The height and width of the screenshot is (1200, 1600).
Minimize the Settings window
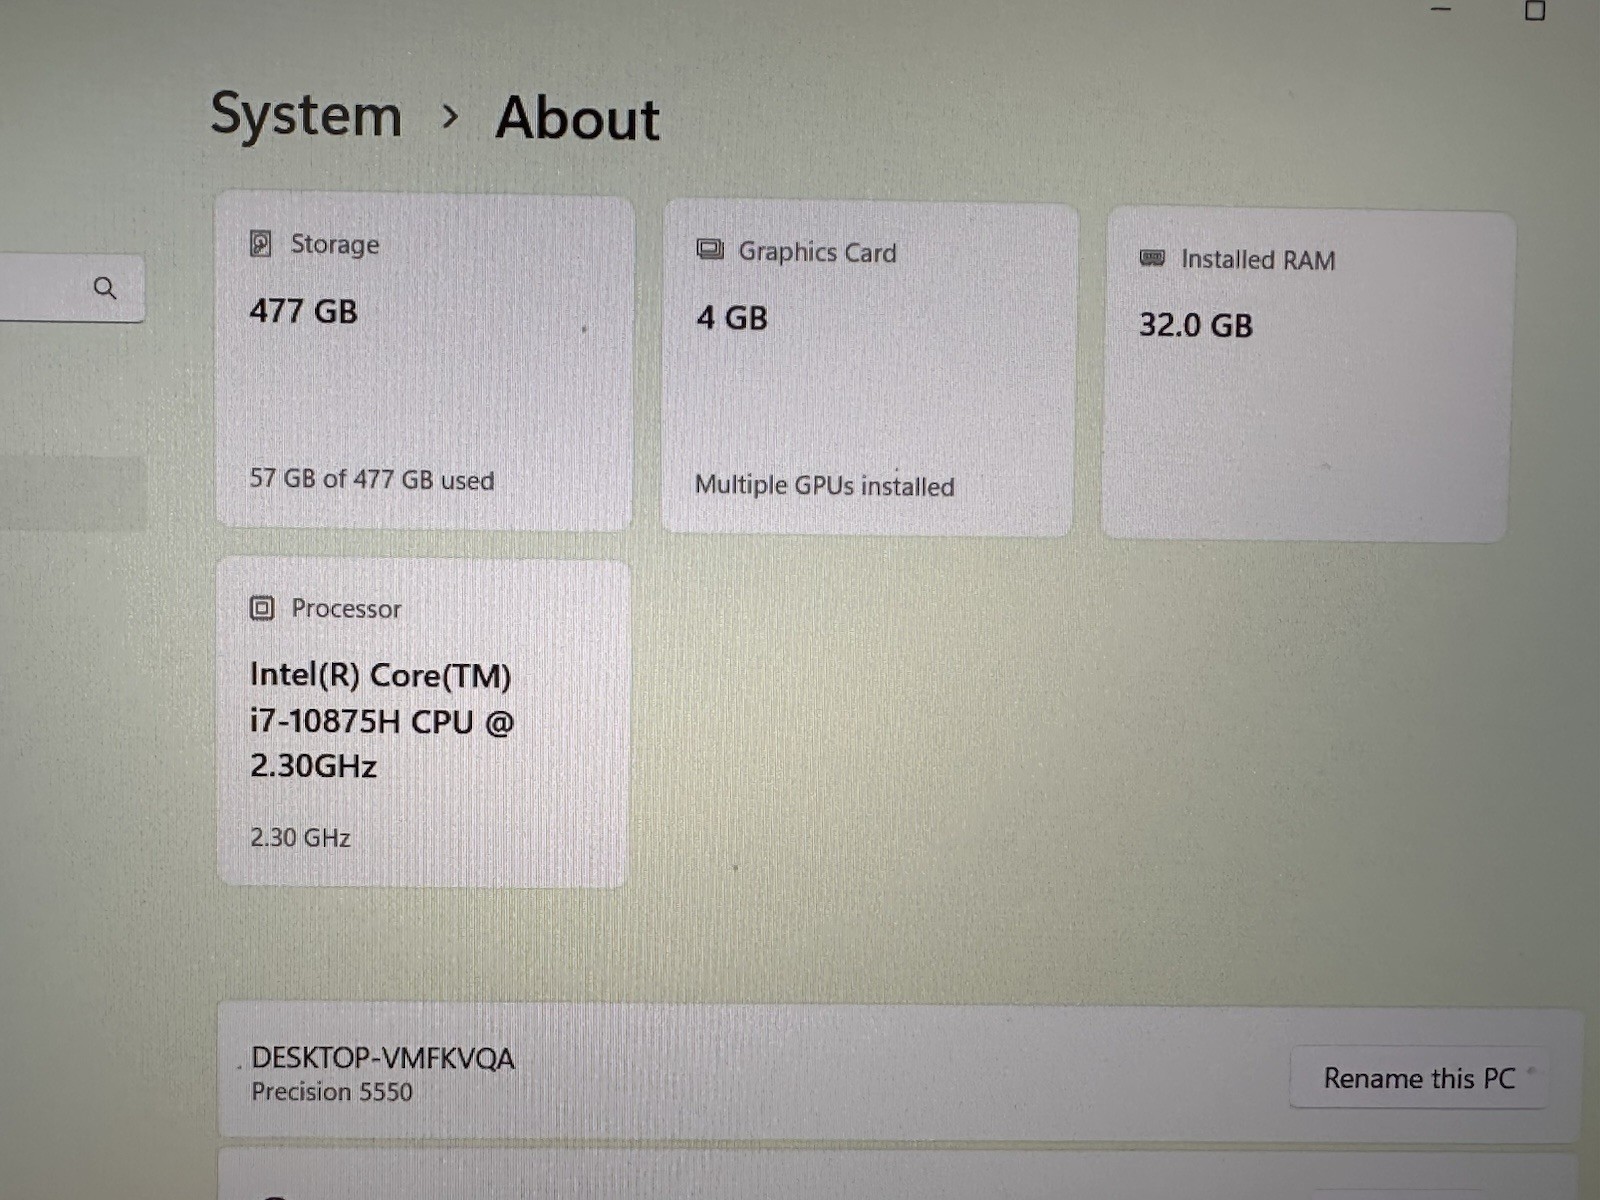pyautogui.click(x=1441, y=8)
